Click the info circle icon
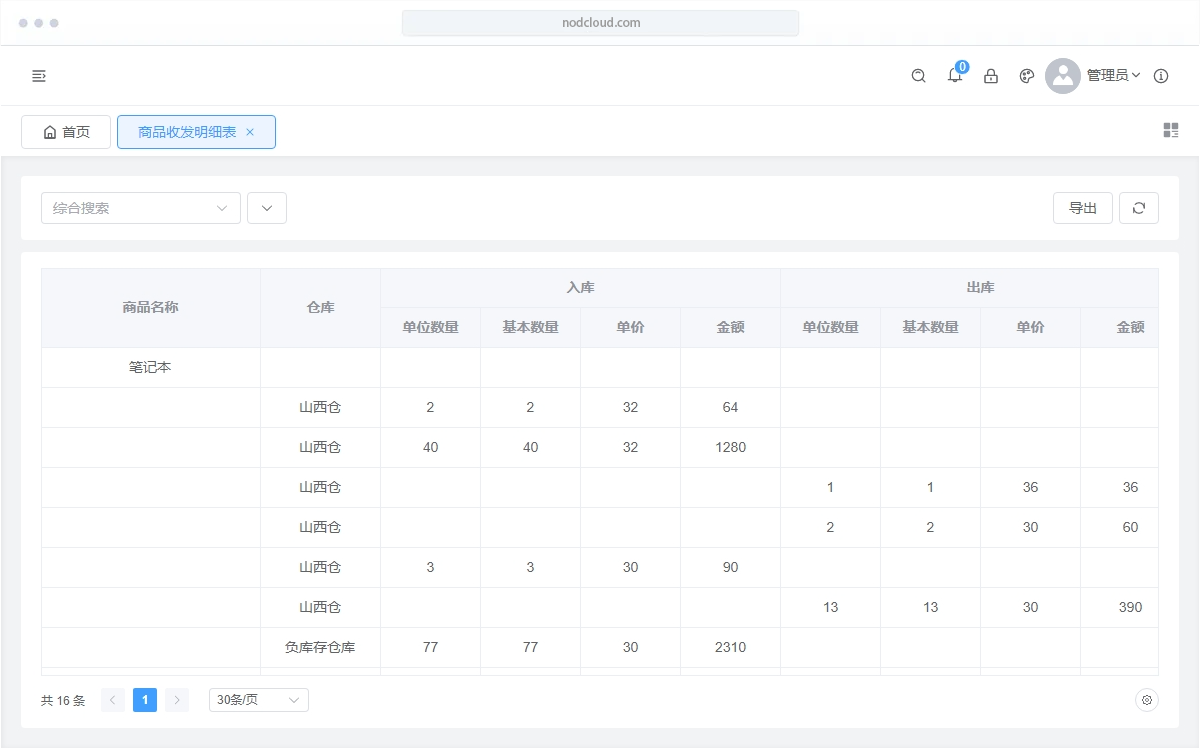This screenshot has width=1200, height=749. click(1161, 76)
